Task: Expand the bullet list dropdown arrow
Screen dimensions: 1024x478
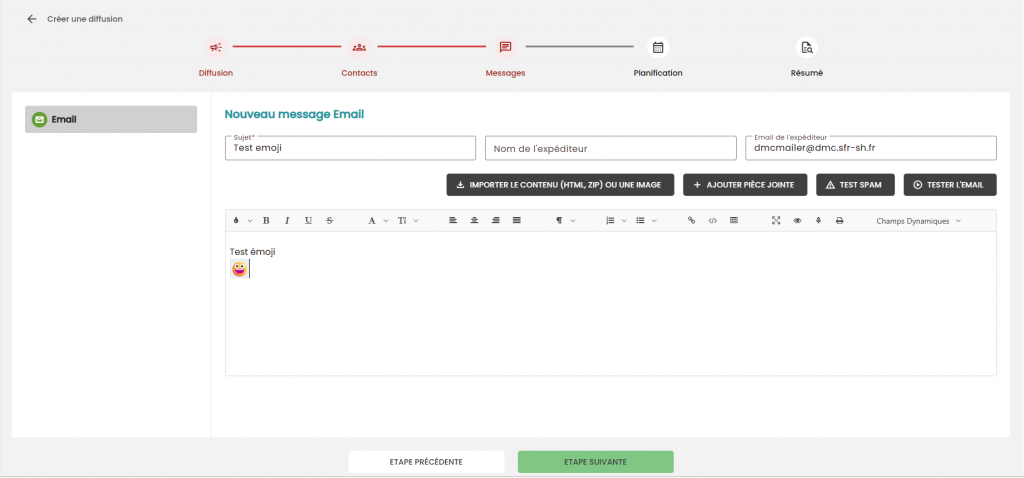Action: [654, 221]
